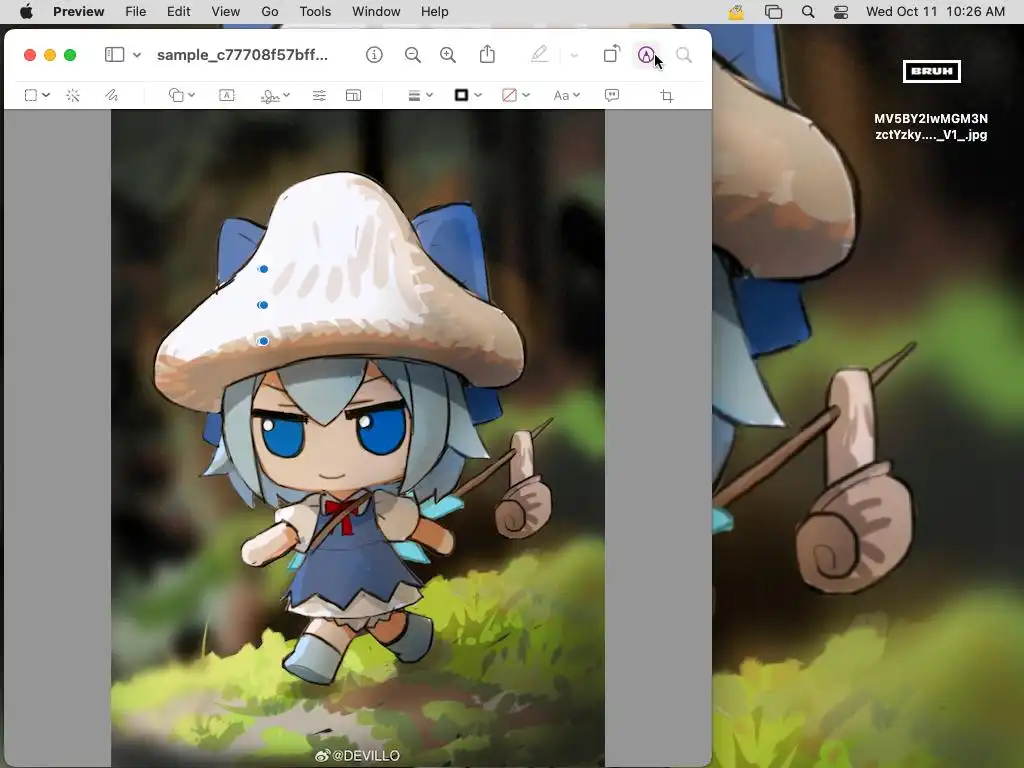
Task: Rotate the image left
Action: pyautogui.click(x=611, y=54)
